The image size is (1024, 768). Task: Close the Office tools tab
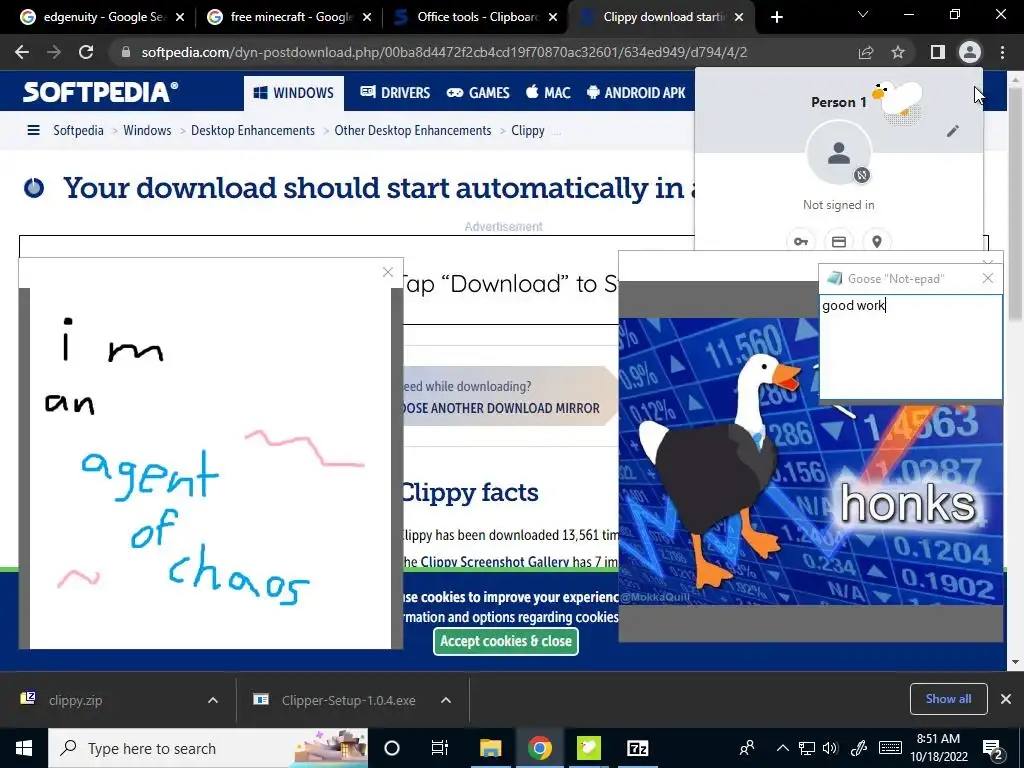pyautogui.click(x=553, y=18)
